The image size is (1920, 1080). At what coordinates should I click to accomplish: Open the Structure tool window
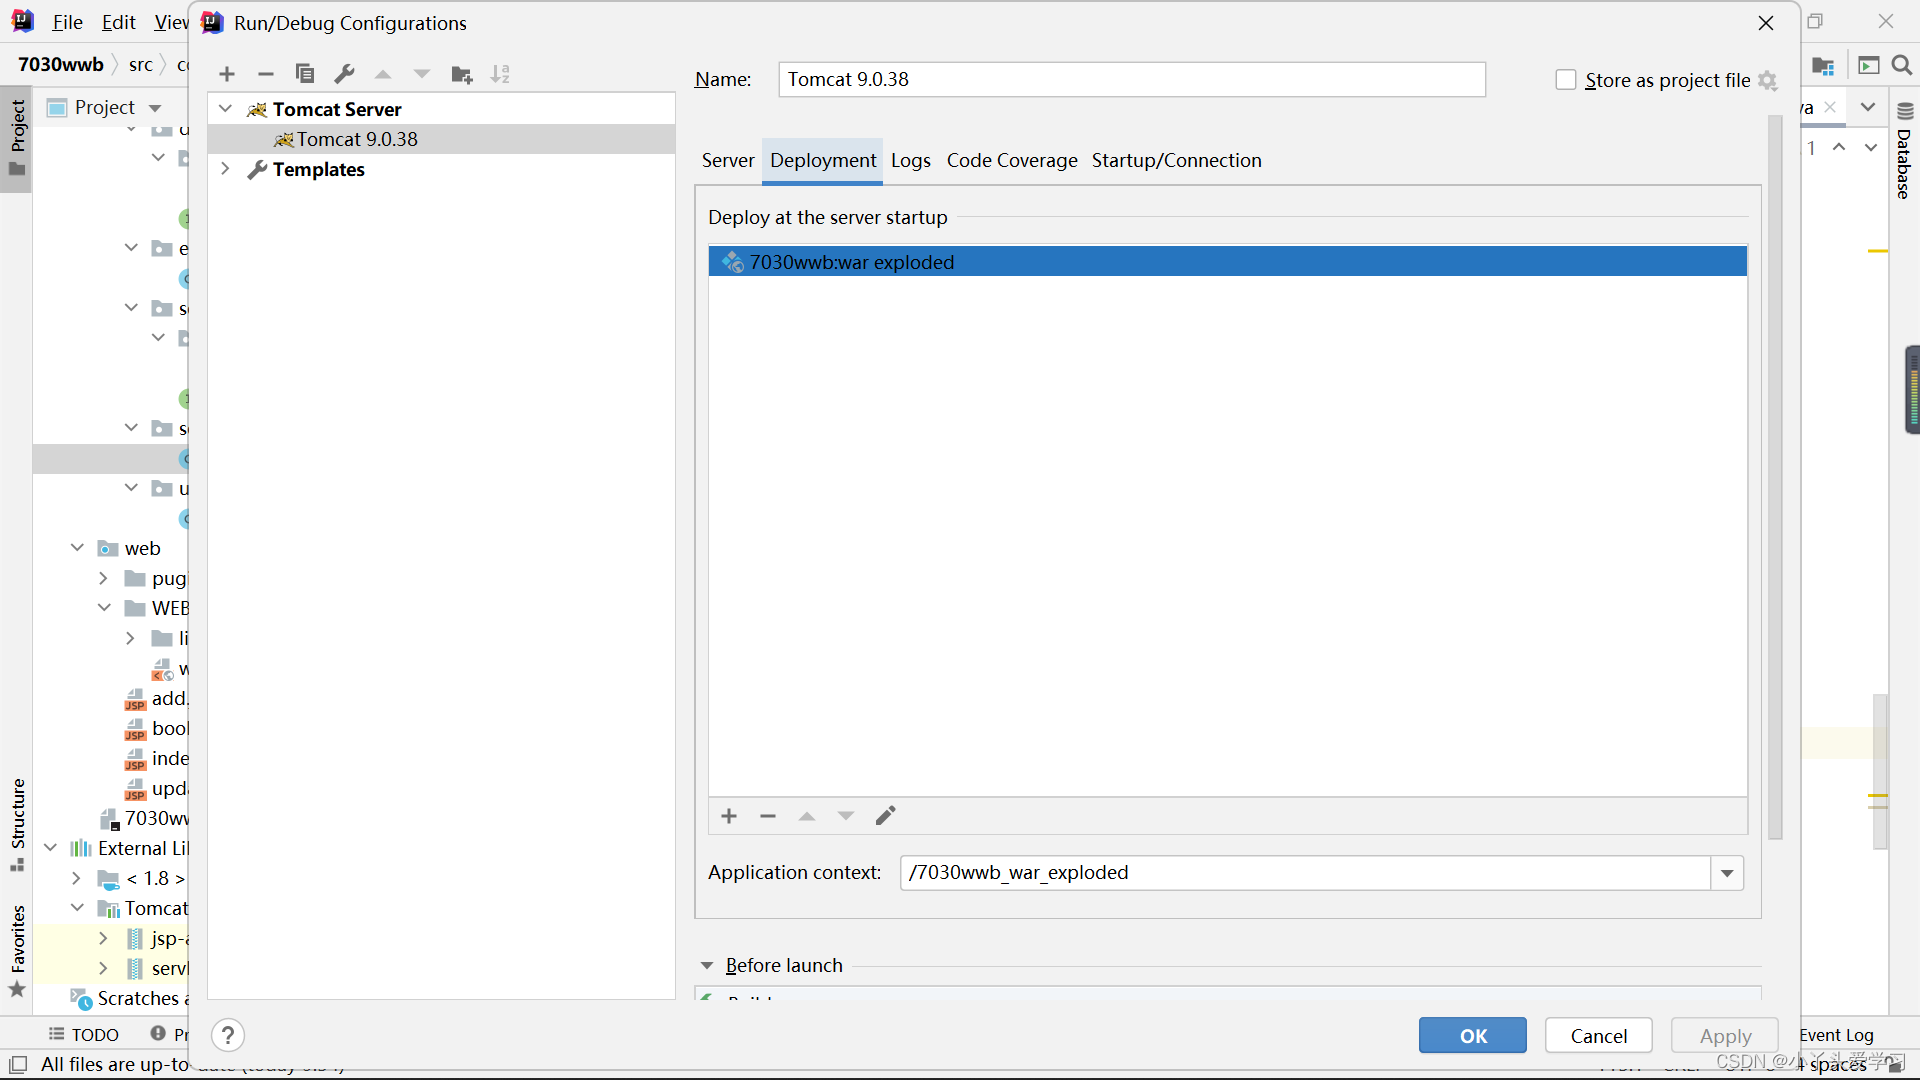(x=17, y=824)
